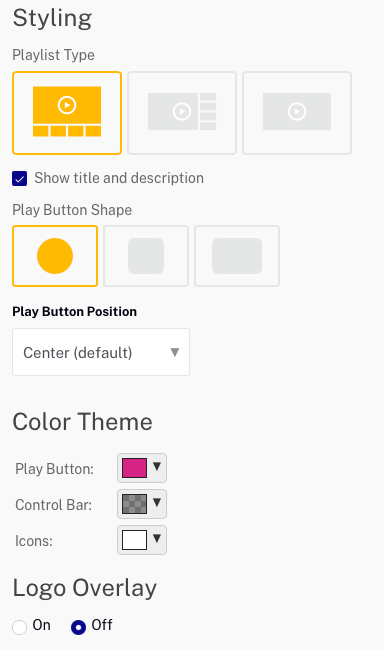Pick the single video playlist type
The width and height of the screenshot is (384, 650).
[297, 113]
